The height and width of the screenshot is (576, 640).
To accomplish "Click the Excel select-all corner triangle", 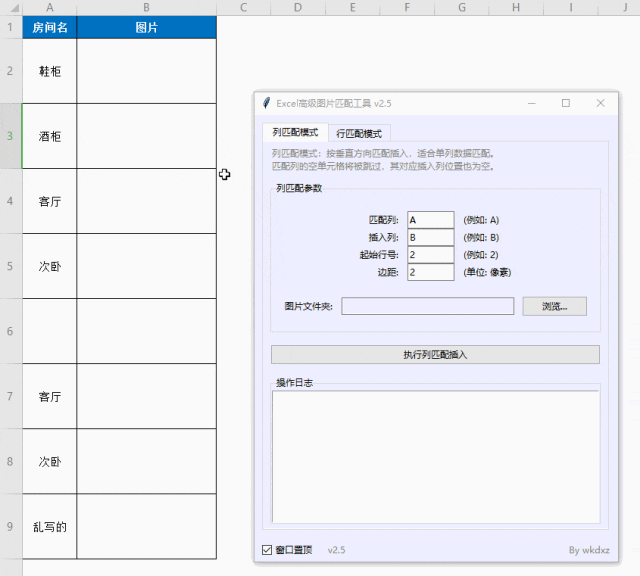I will point(14,8).
